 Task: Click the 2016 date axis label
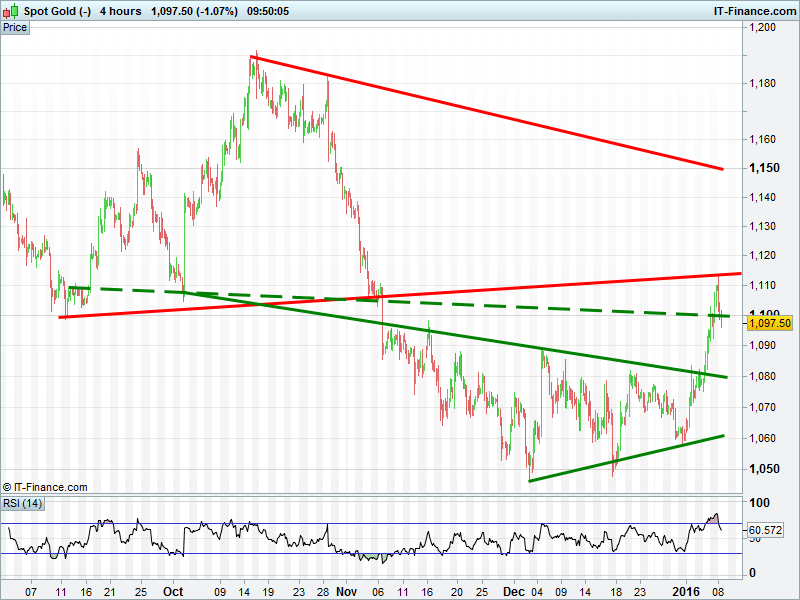(x=686, y=592)
